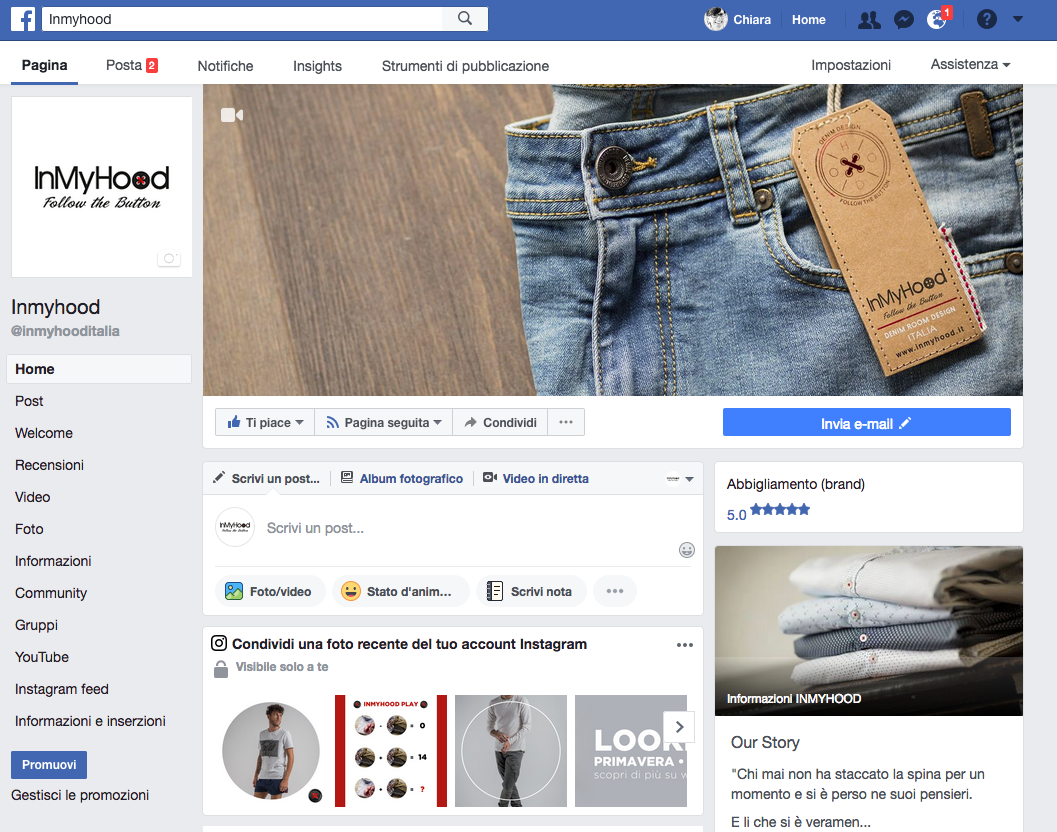Open account dropdown arrow in top bar
The image size is (1057, 832).
pyautogui.click(x=1018, y=20)
